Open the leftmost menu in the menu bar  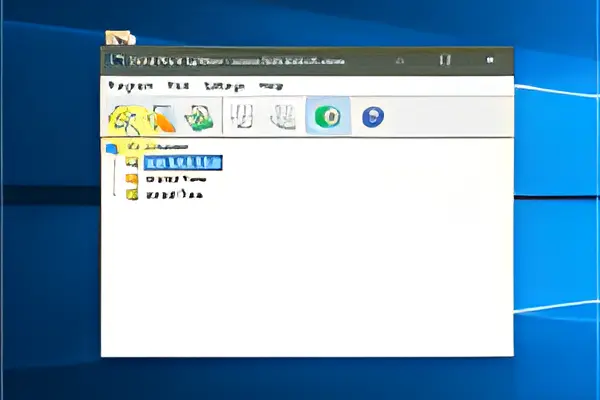tap(130, 86)
